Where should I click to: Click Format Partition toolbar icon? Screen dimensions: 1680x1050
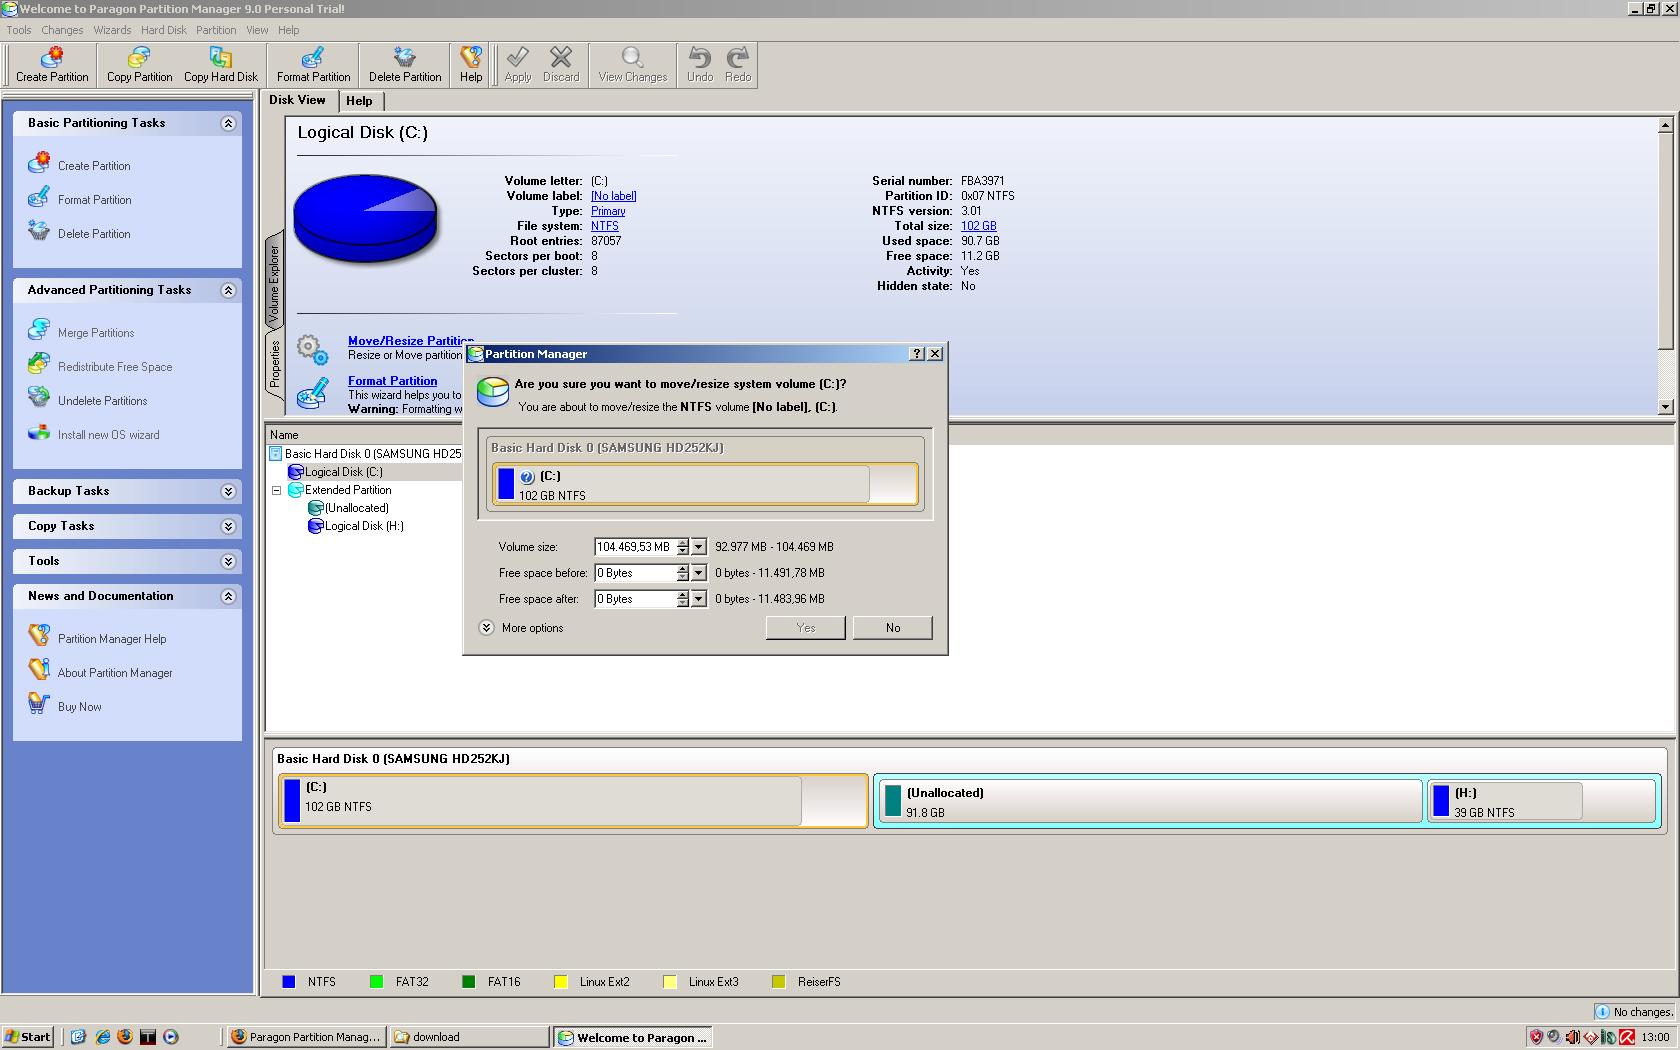[x=313, y=65]
